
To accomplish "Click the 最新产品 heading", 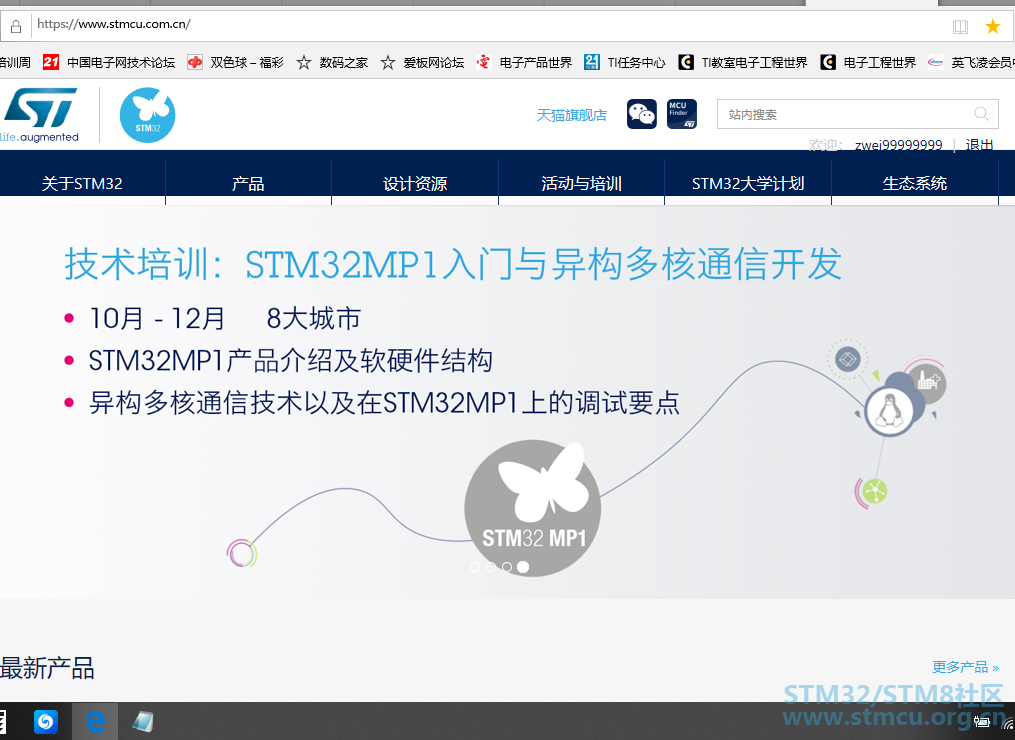I will pos(47,668).
